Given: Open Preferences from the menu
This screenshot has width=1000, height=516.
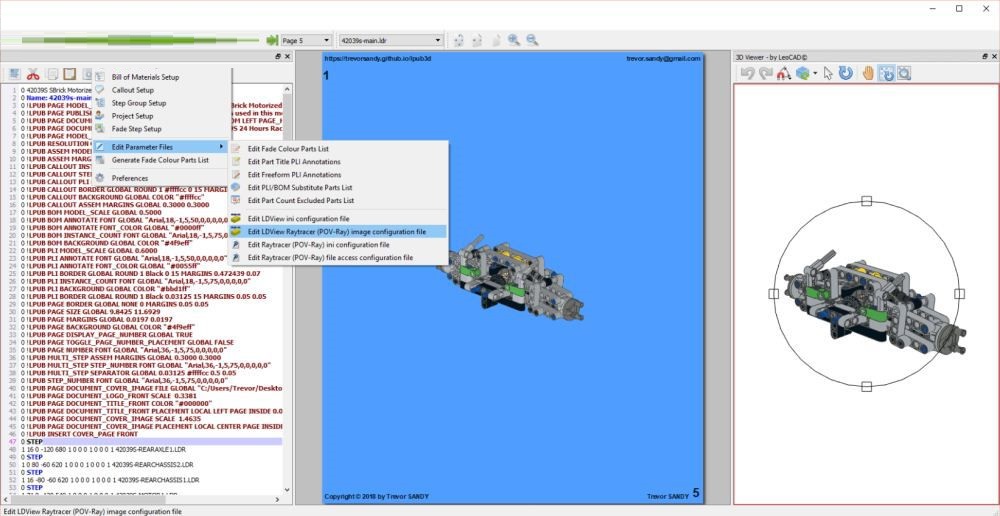Looking at the screenshot, I should point(129,178).
